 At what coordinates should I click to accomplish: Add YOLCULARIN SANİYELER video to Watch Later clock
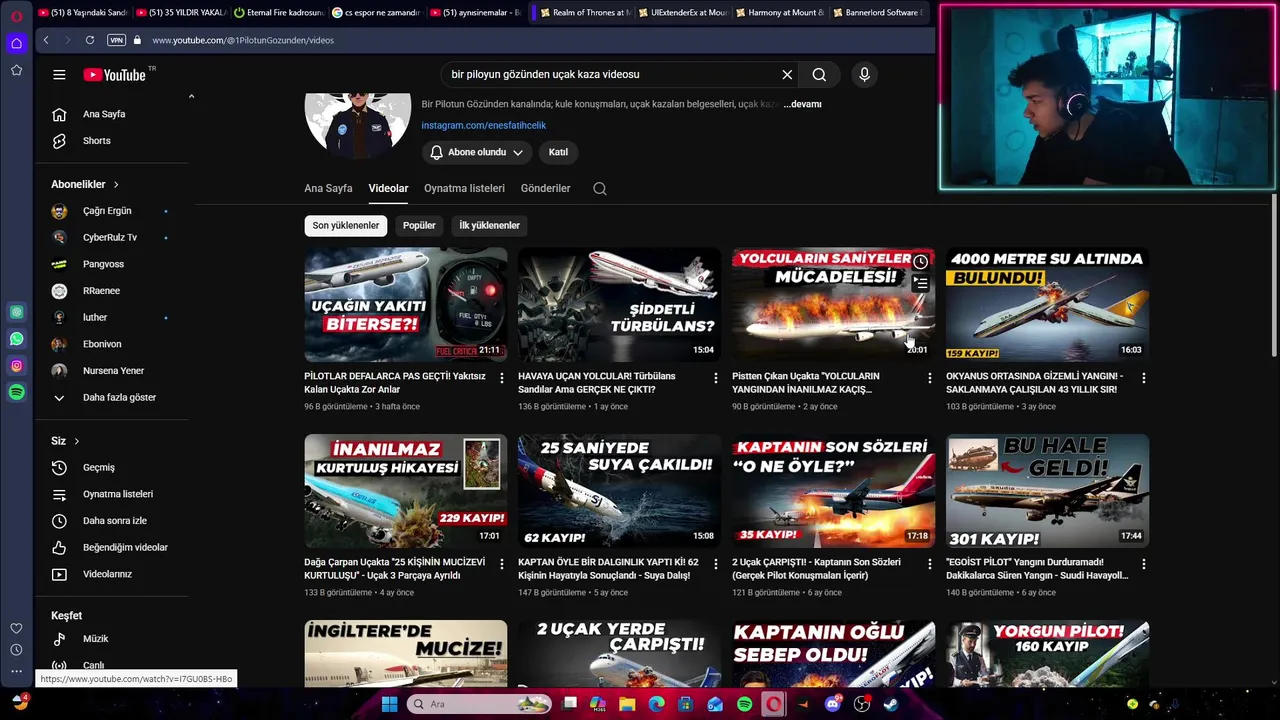[x=920, y=262]
